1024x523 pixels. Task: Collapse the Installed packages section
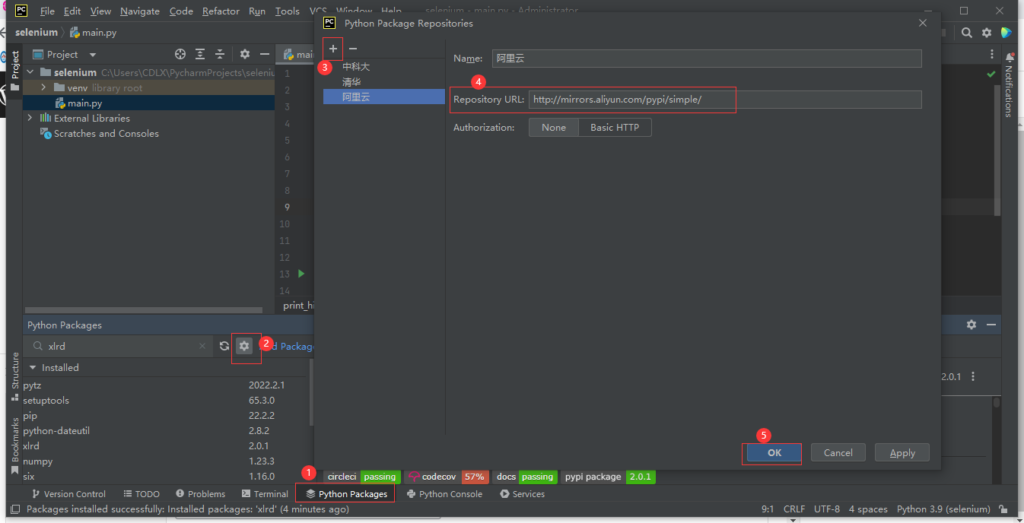click(32, 368)
